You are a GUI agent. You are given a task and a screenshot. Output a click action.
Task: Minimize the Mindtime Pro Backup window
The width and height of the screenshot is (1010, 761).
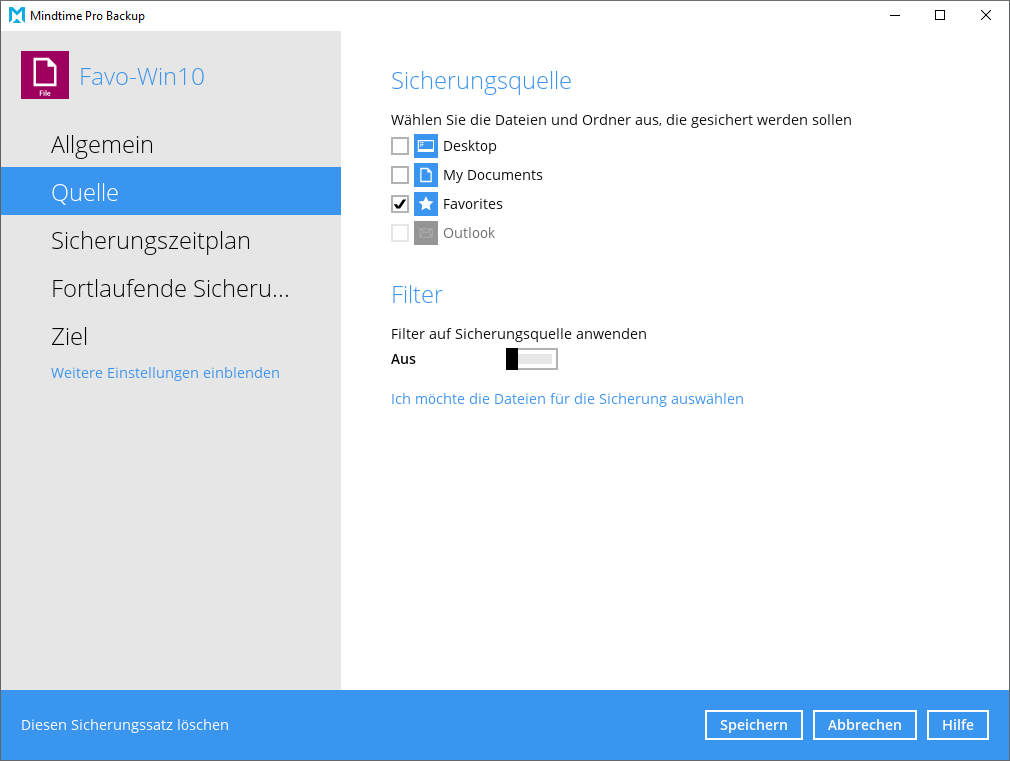[895, 15]
